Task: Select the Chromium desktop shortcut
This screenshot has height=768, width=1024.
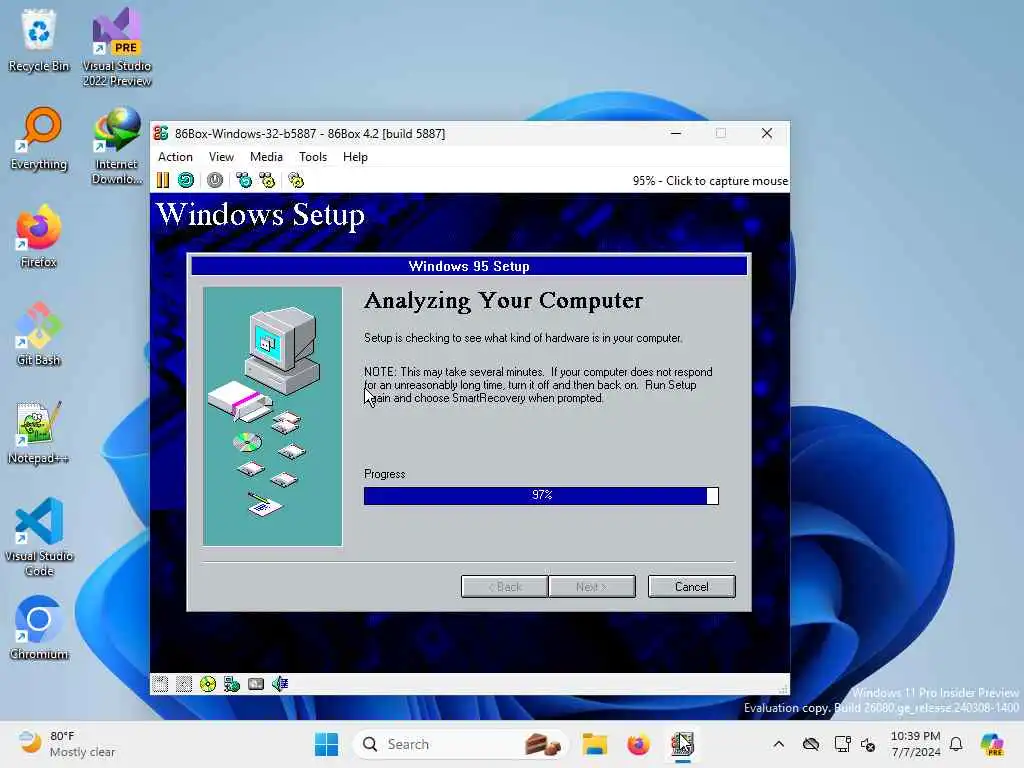Action: pyautogui.click(x=39, y=628)
